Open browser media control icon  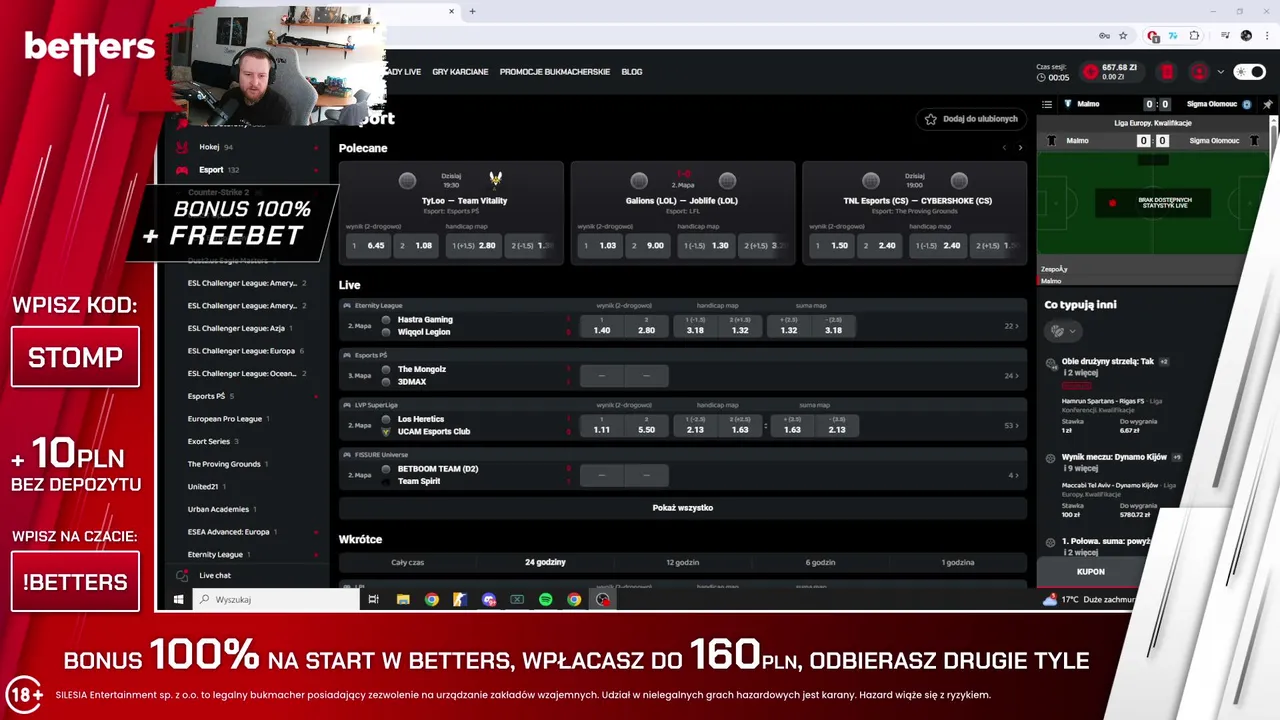coord(1227,35)
